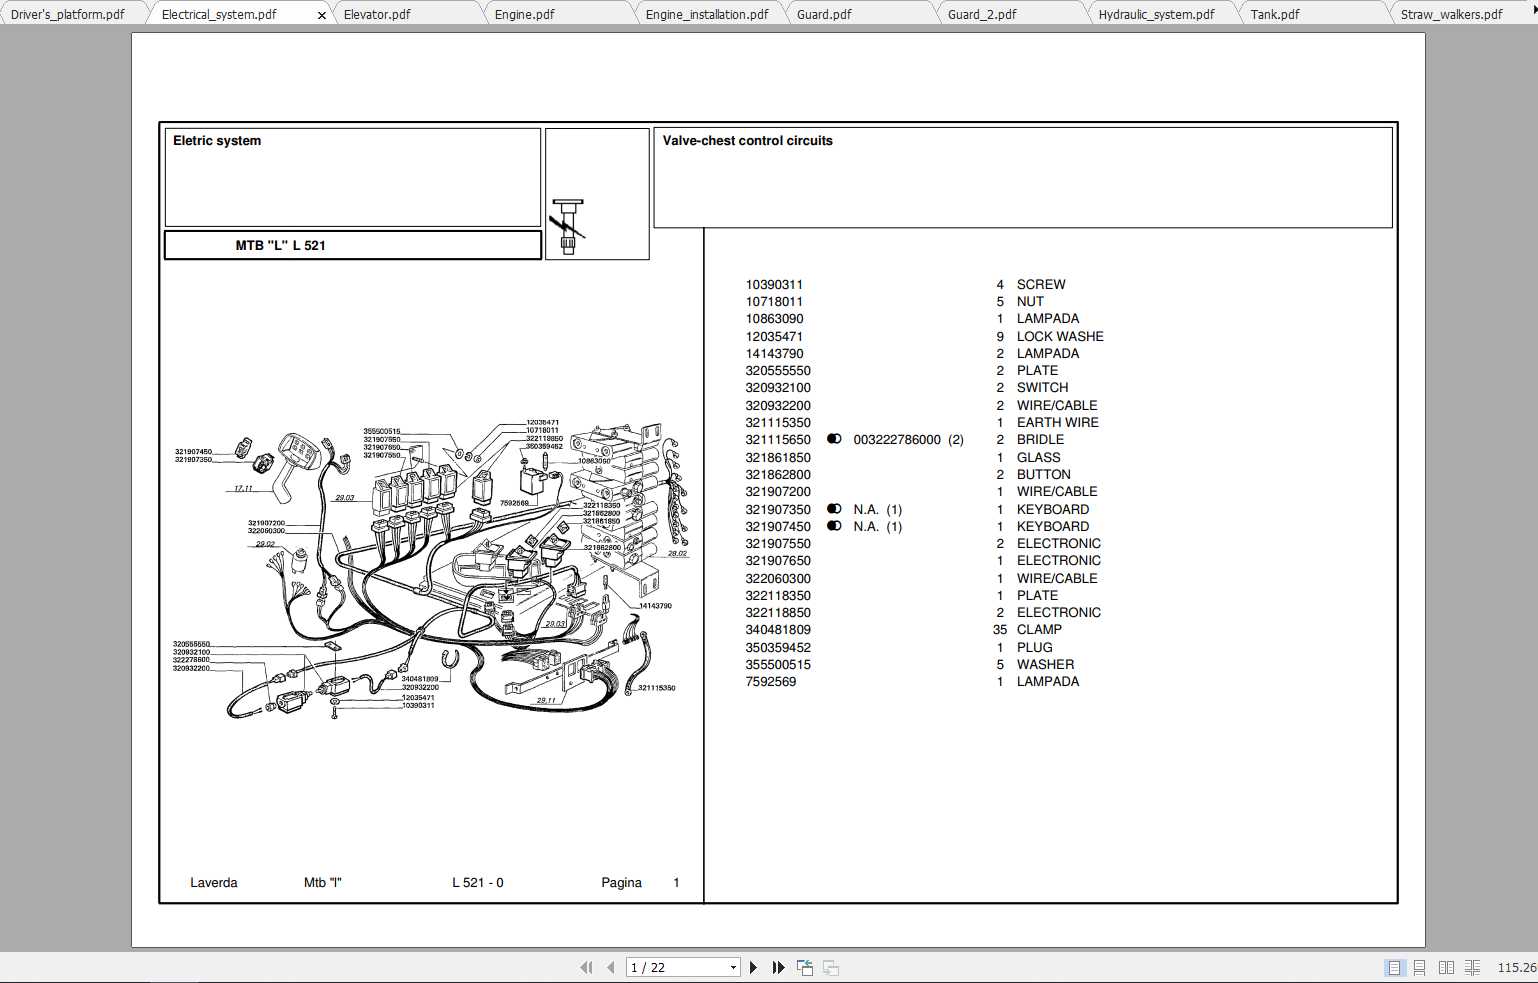Select the single page view mode icon
Image resolution: width=1538 pixels, height=983 pixels.
[x=1392, y=967]
